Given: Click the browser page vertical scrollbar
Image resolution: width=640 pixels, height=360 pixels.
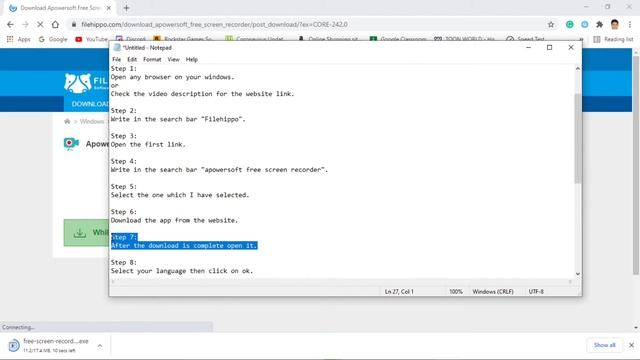Looking at the screenshot, I should 636,165.
